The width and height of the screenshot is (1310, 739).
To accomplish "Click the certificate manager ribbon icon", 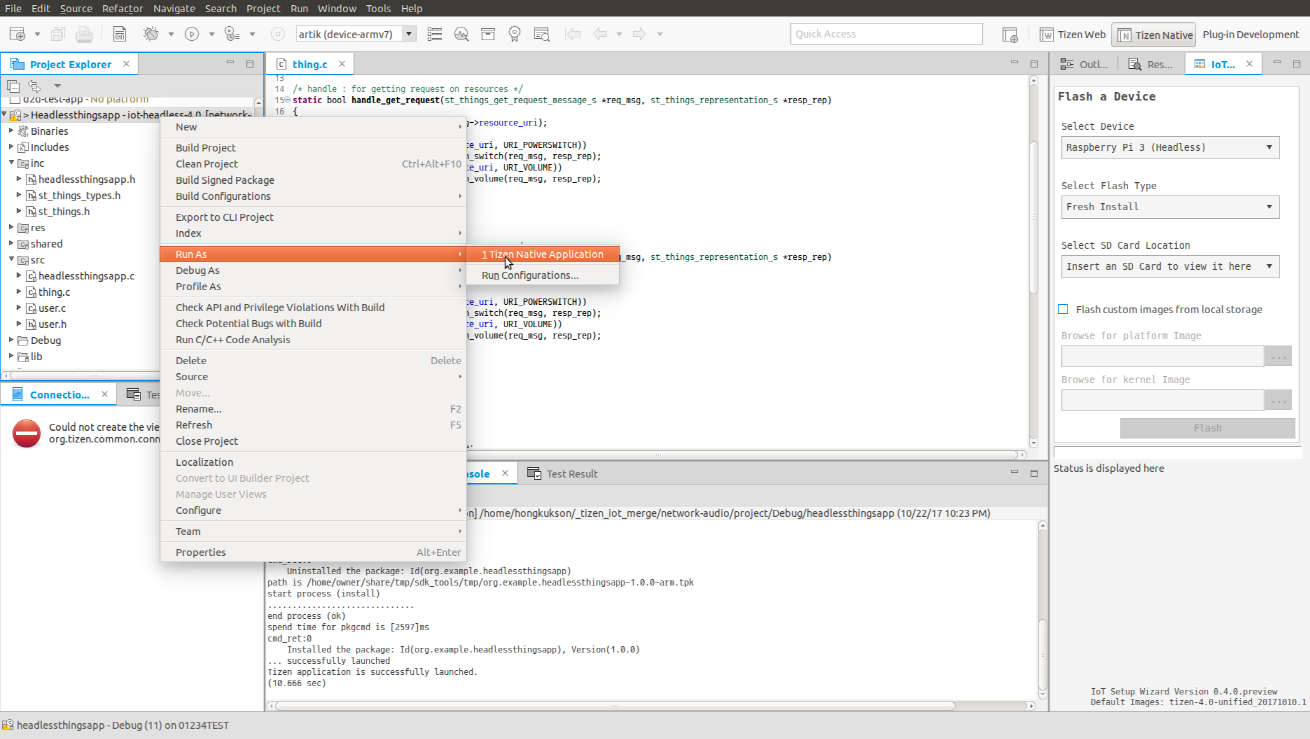I will (514, 34).
